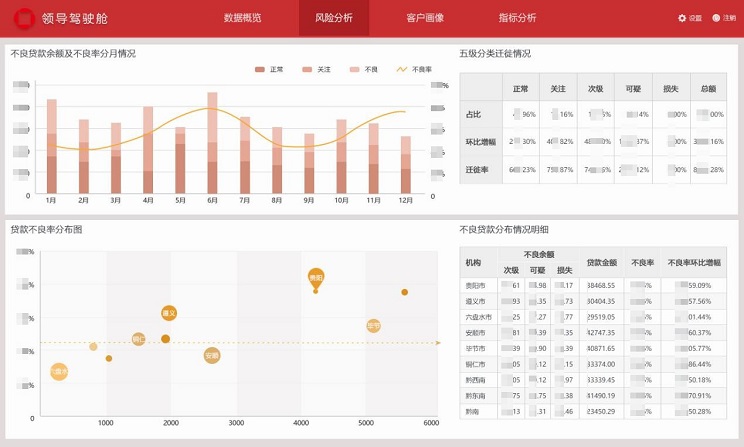Hide the 不良率 line via legend
Image resolution: width=744 pixels, height=447 pixels.
(415, 69)
